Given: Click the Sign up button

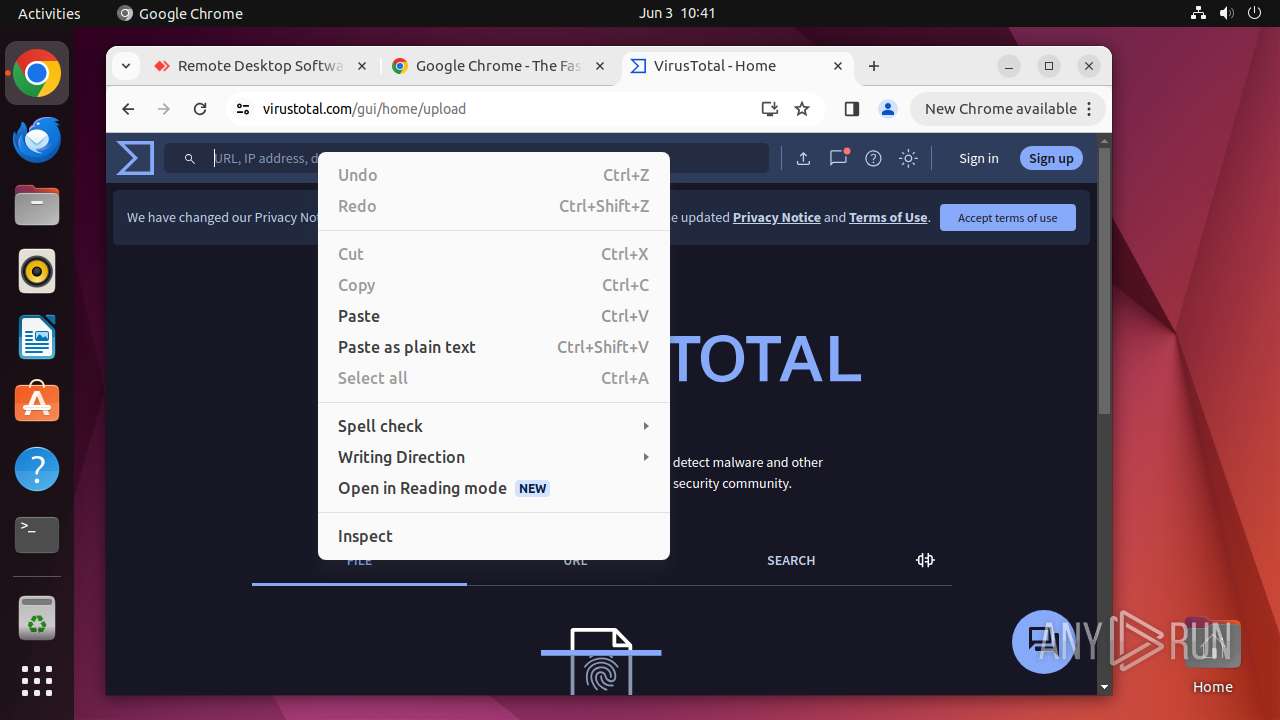Looking at the screenshot, I should (1051, 158).
